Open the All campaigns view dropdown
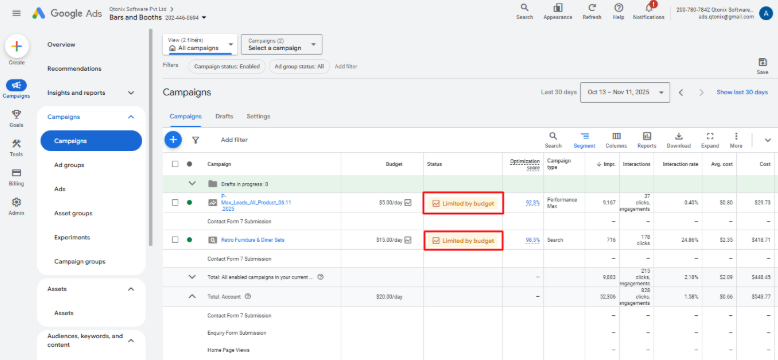This screenshot has width=778, height=360. coord(200,44)
